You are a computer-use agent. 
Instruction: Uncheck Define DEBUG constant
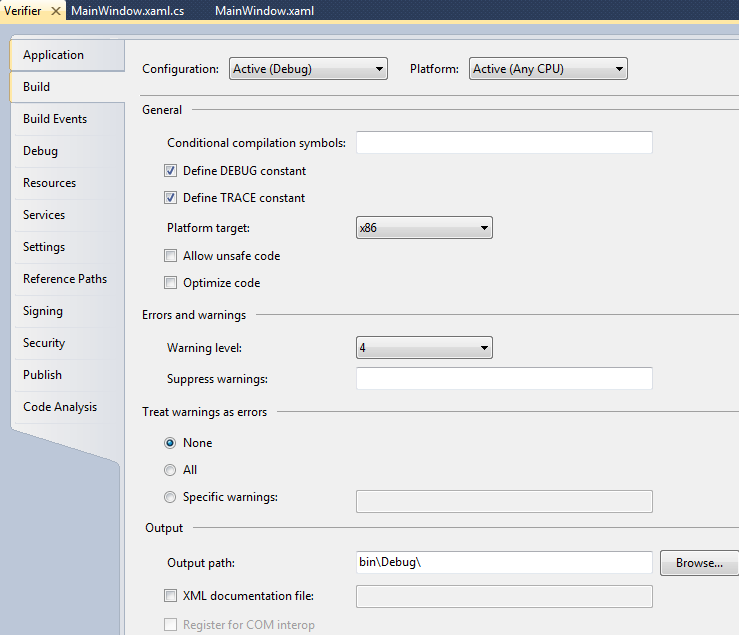[171, 171]
